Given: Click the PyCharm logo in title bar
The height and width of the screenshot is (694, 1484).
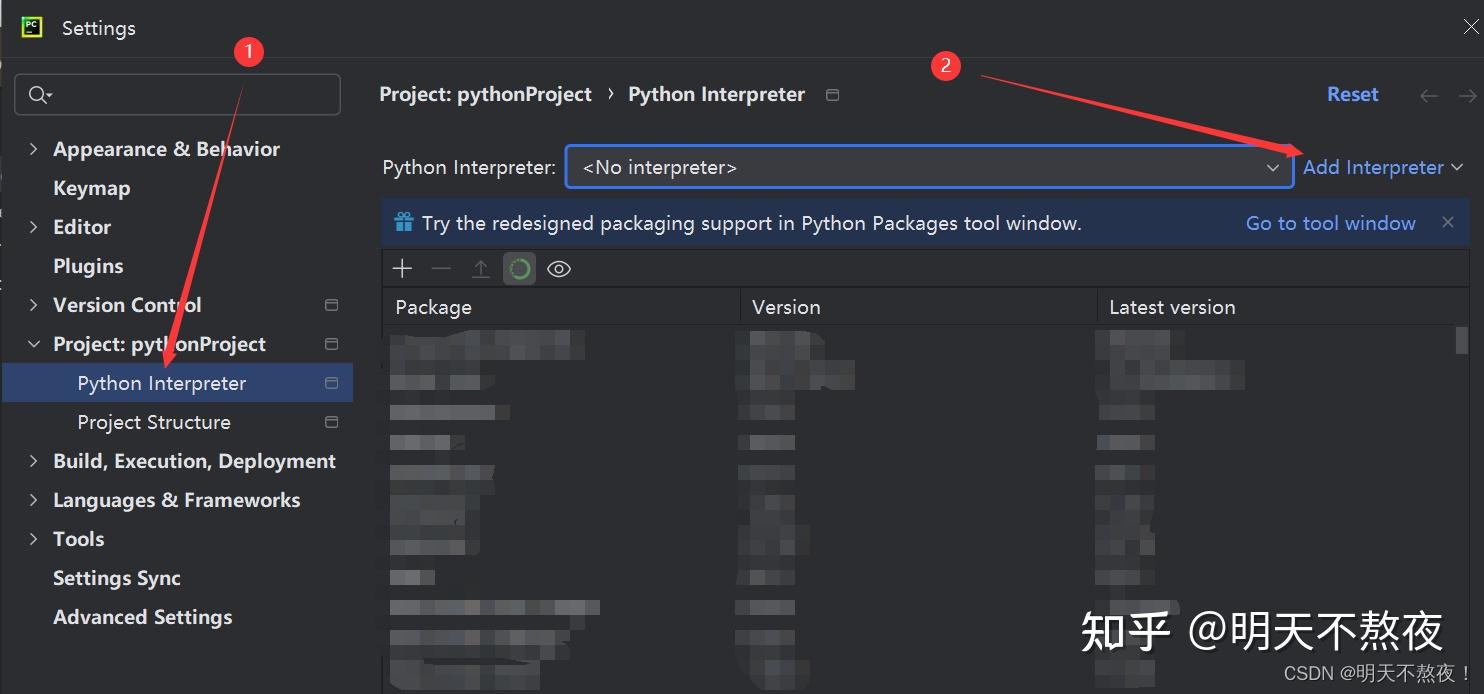Looking at the screenshot, I should 32,27.
